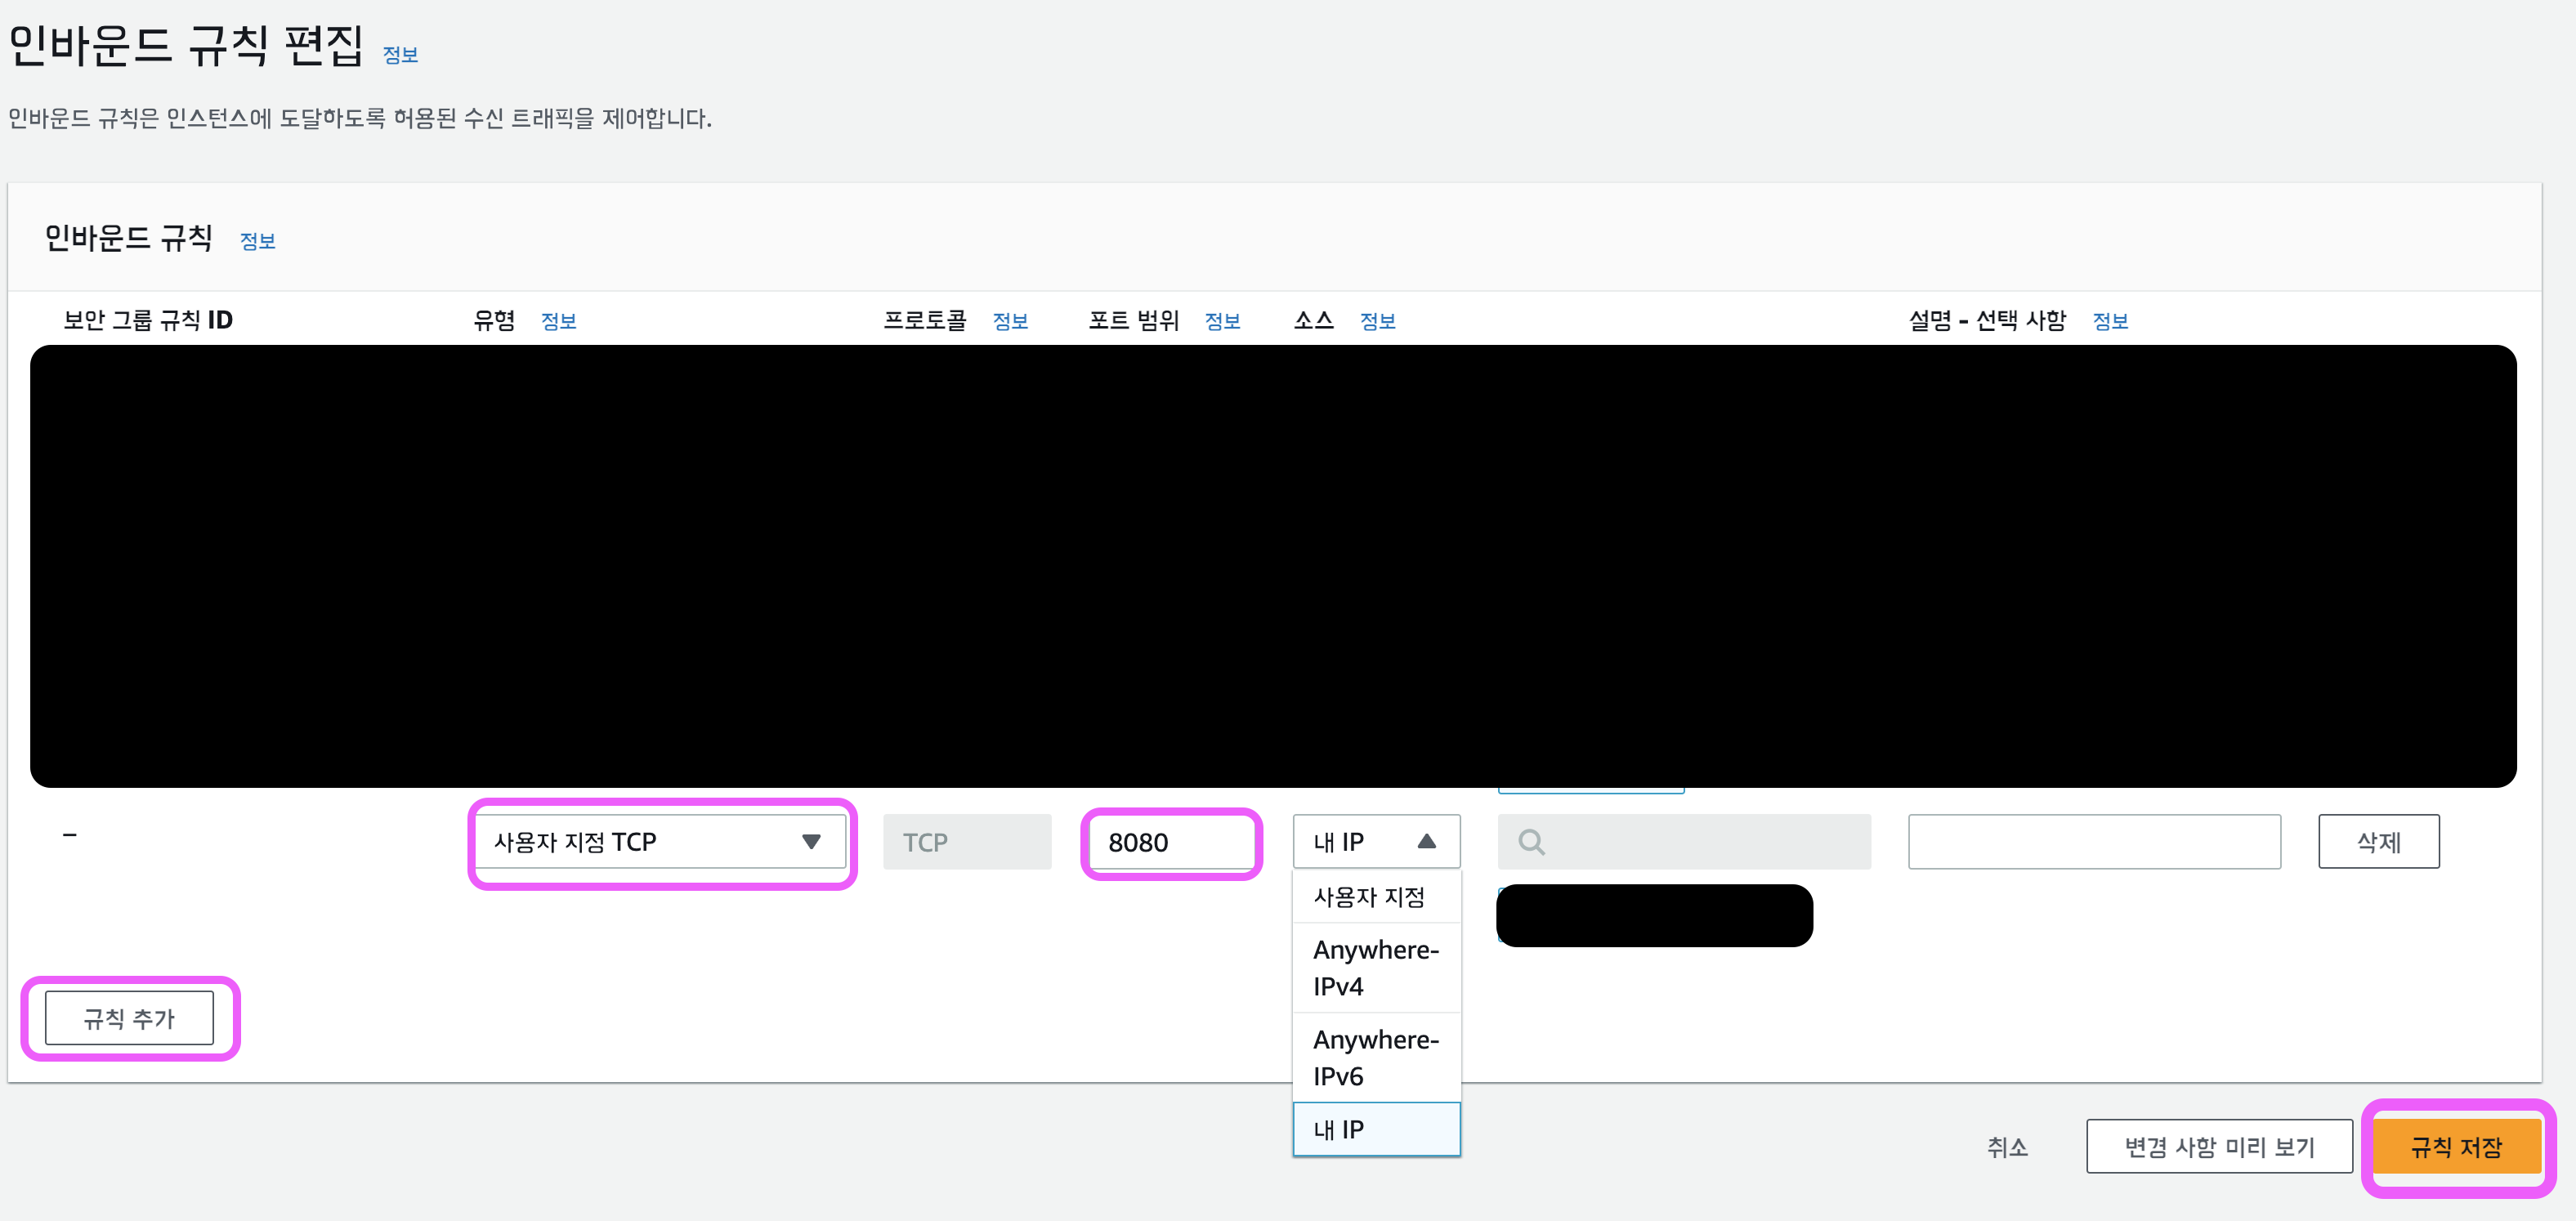Select 내 IP option in dropdown list
This screenshot has width=2576, height=1221.
(1375, 1129)
